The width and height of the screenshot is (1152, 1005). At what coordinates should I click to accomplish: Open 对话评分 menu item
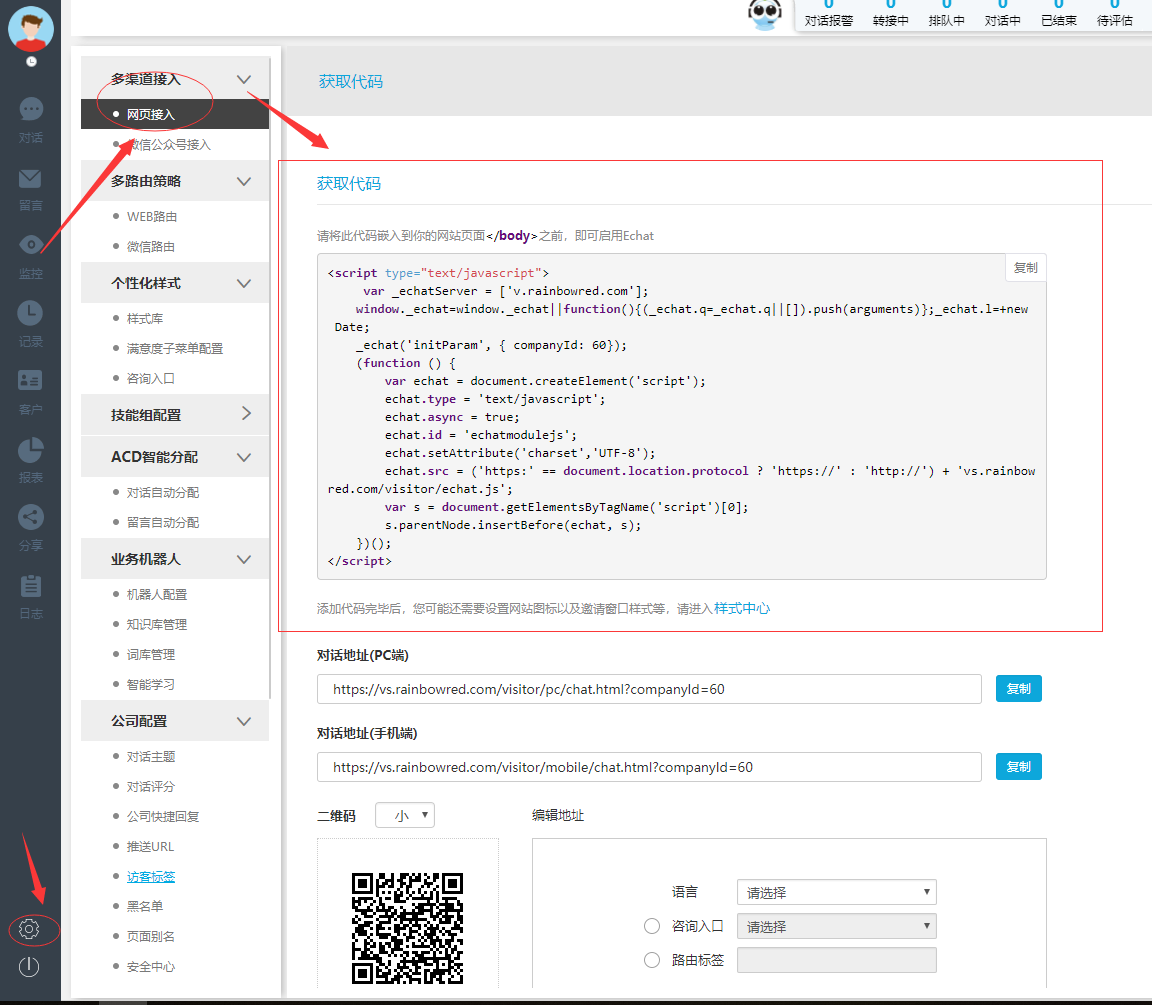(x=151, y=786)
